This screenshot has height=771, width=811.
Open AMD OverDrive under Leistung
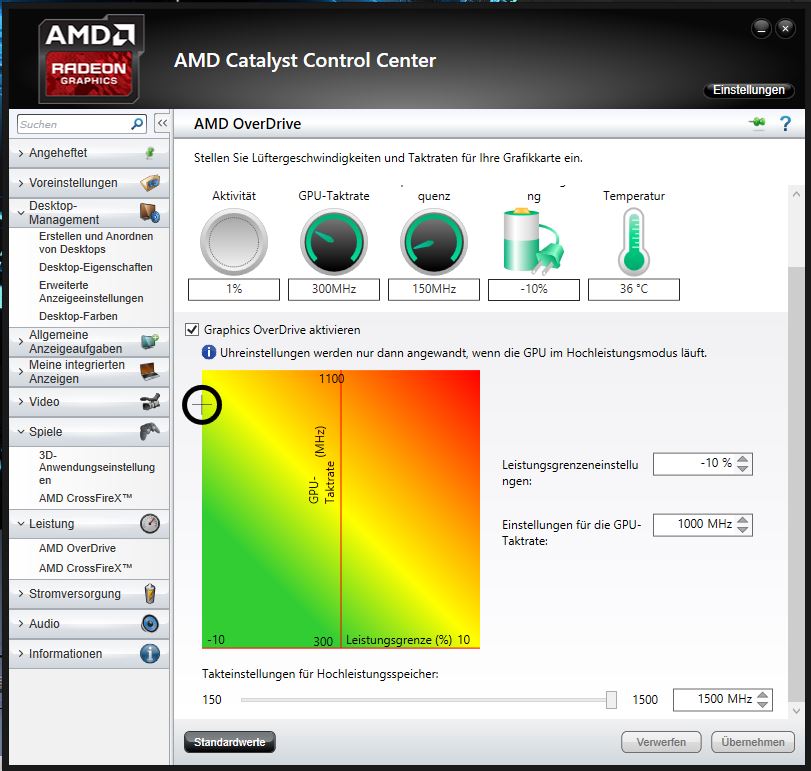coord(78,548)
